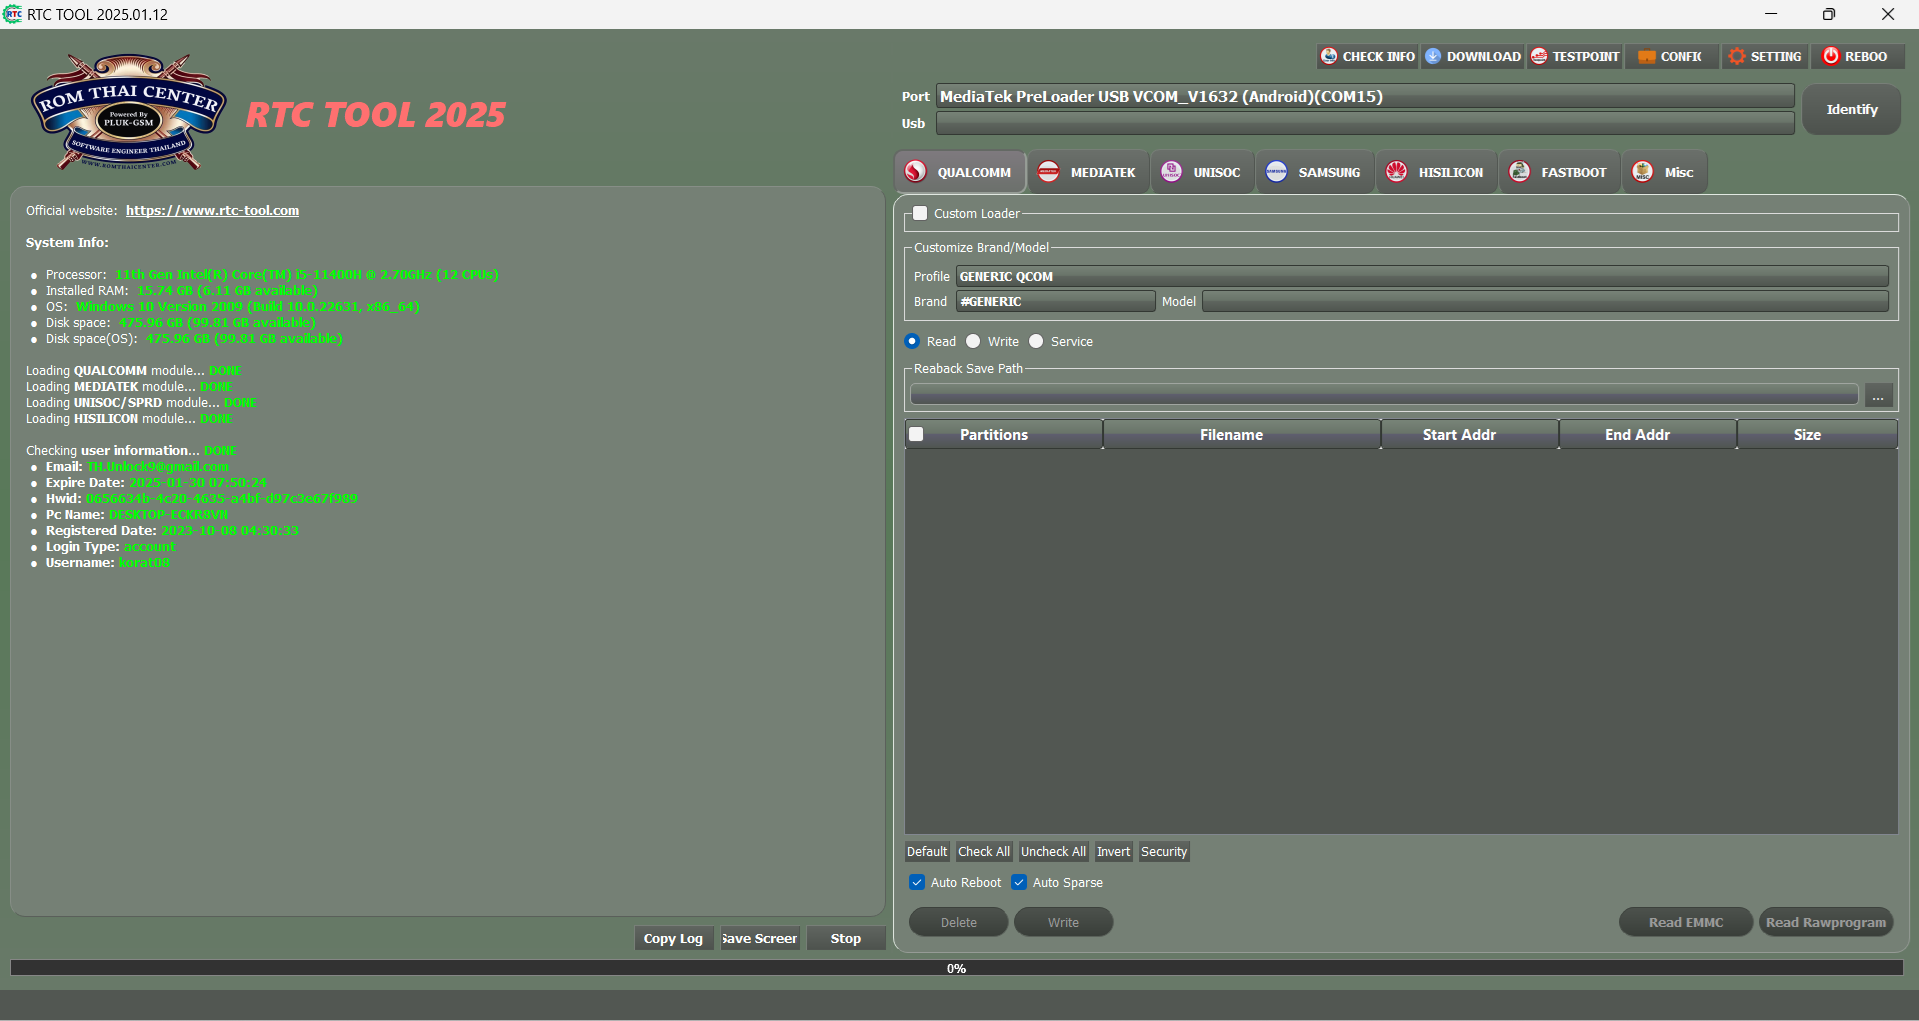Viewport: 1919px width, 1021px height.
Task: Click the Usb input field
Action: click(x=1365, y=123)
